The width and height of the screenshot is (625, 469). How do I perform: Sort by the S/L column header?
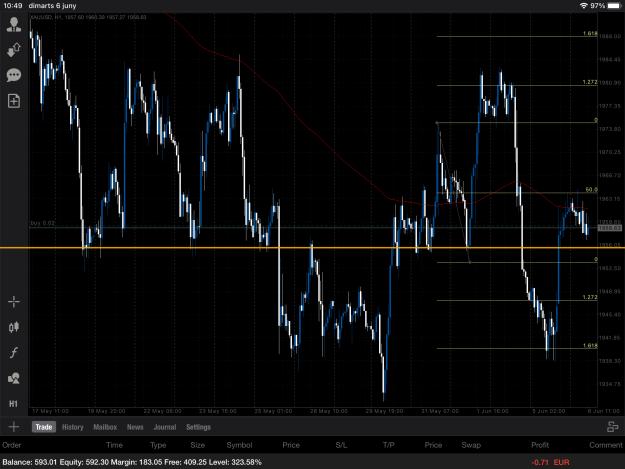[x=341, y=445]
